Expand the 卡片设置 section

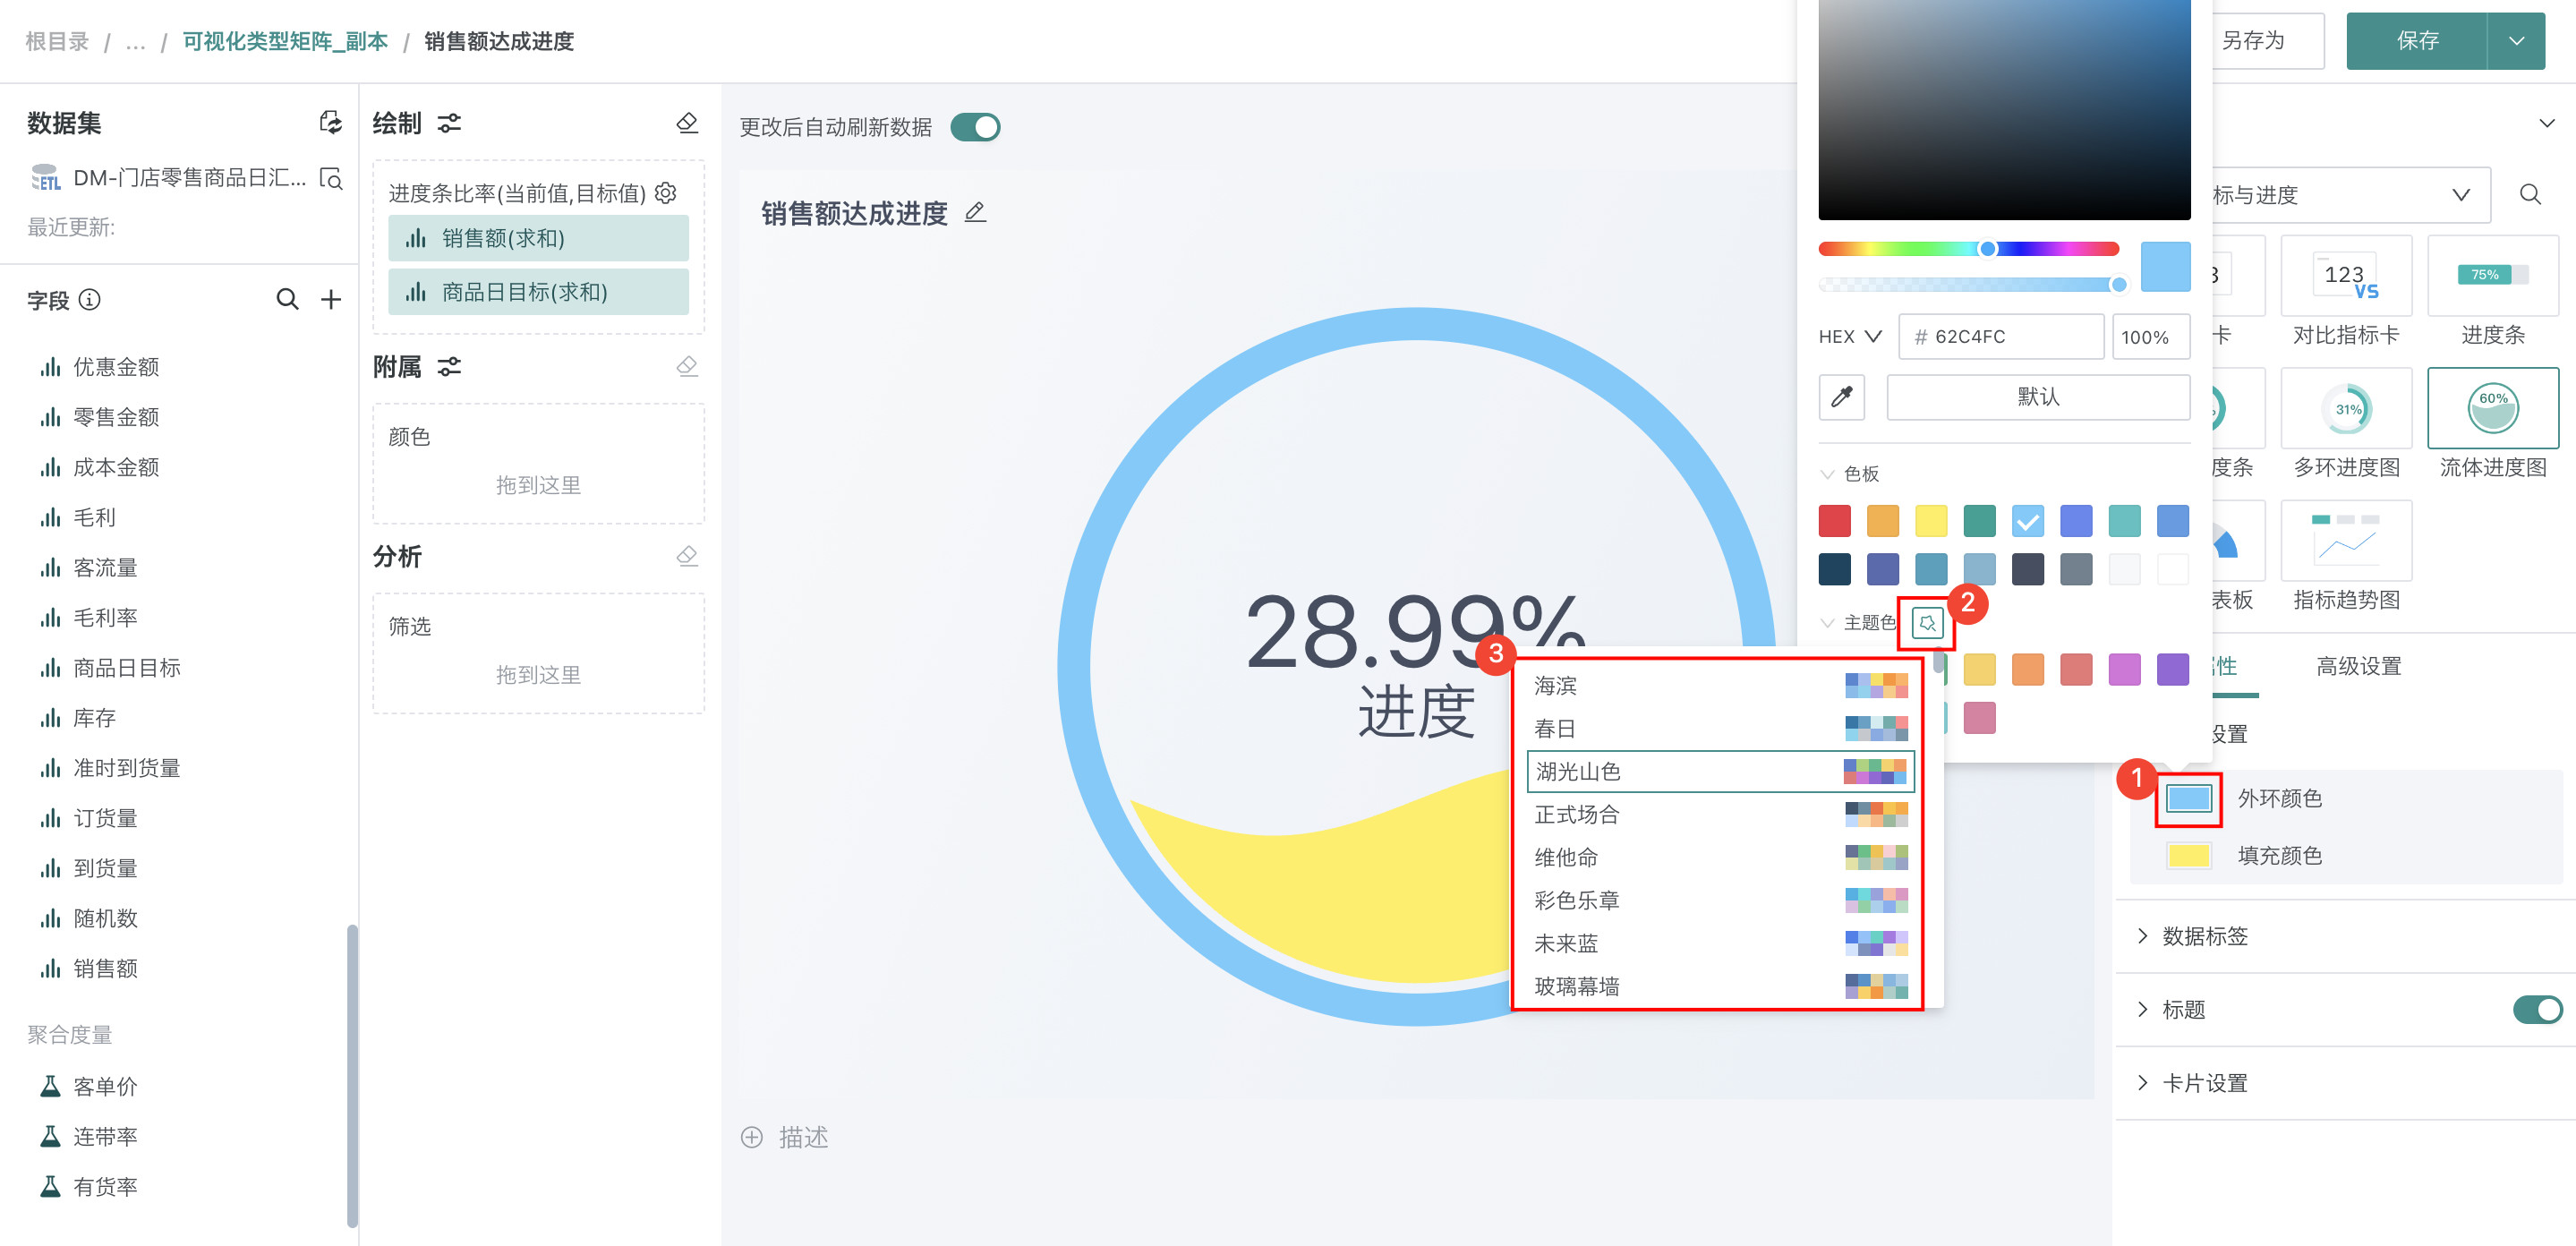click(2204, 1083)
